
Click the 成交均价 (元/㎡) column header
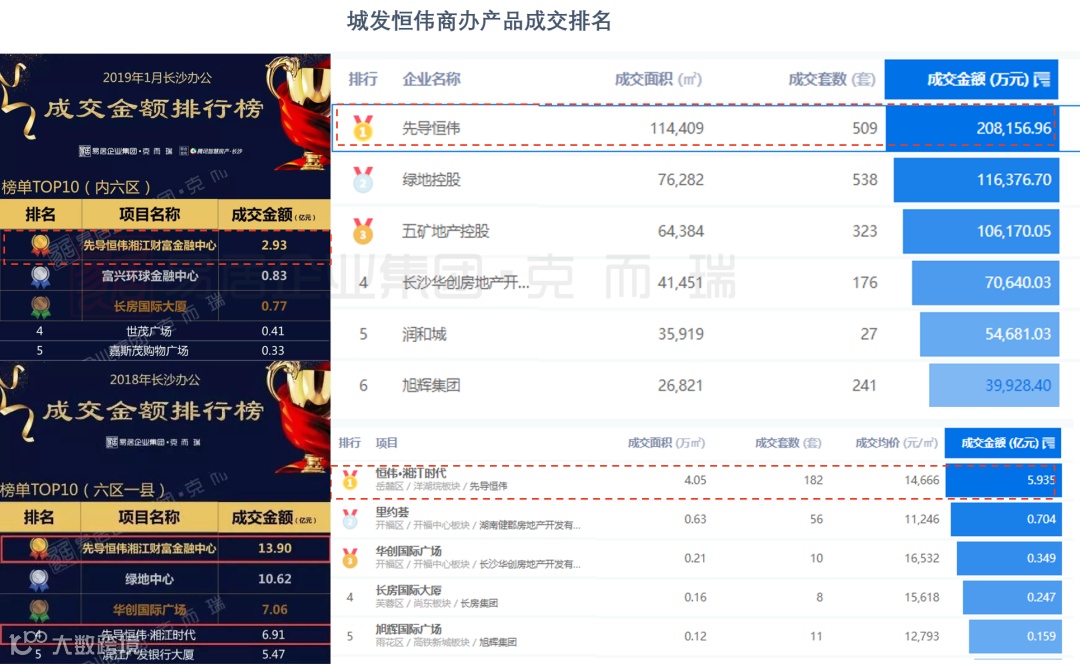tap(896, 443)
